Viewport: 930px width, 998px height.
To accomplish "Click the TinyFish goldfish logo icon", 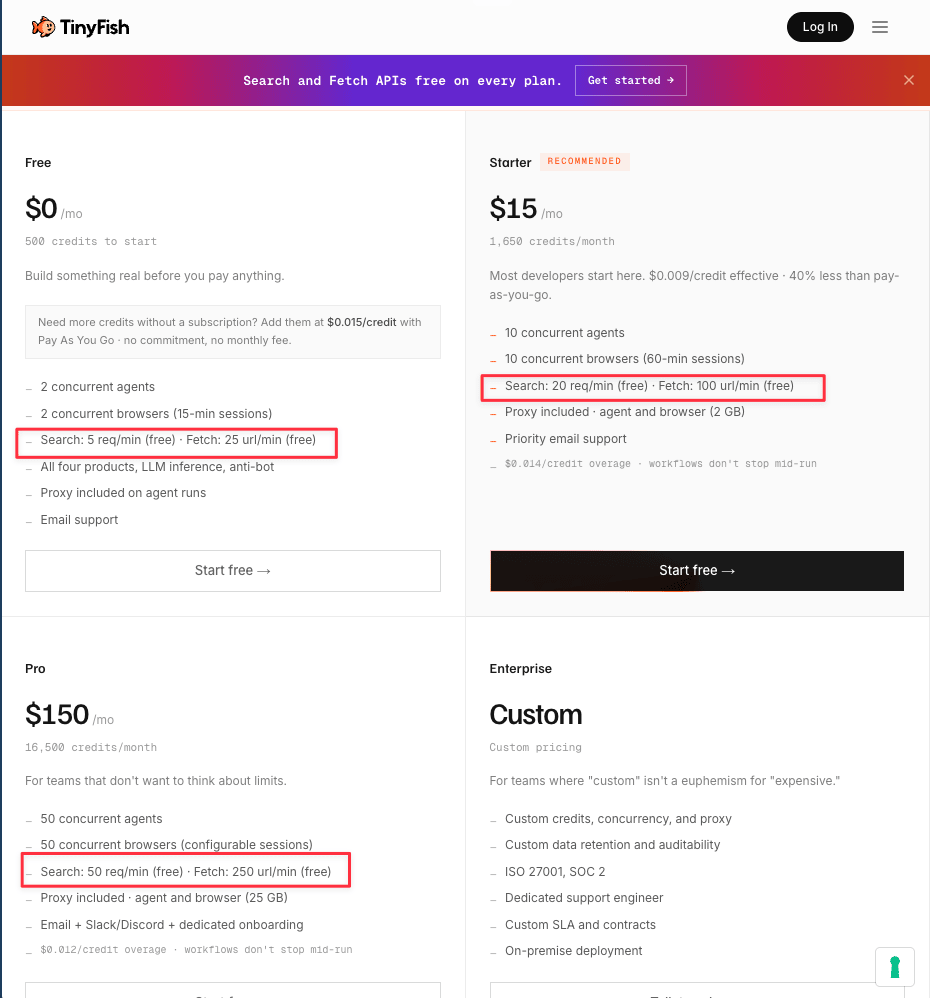I will [43, 27].
